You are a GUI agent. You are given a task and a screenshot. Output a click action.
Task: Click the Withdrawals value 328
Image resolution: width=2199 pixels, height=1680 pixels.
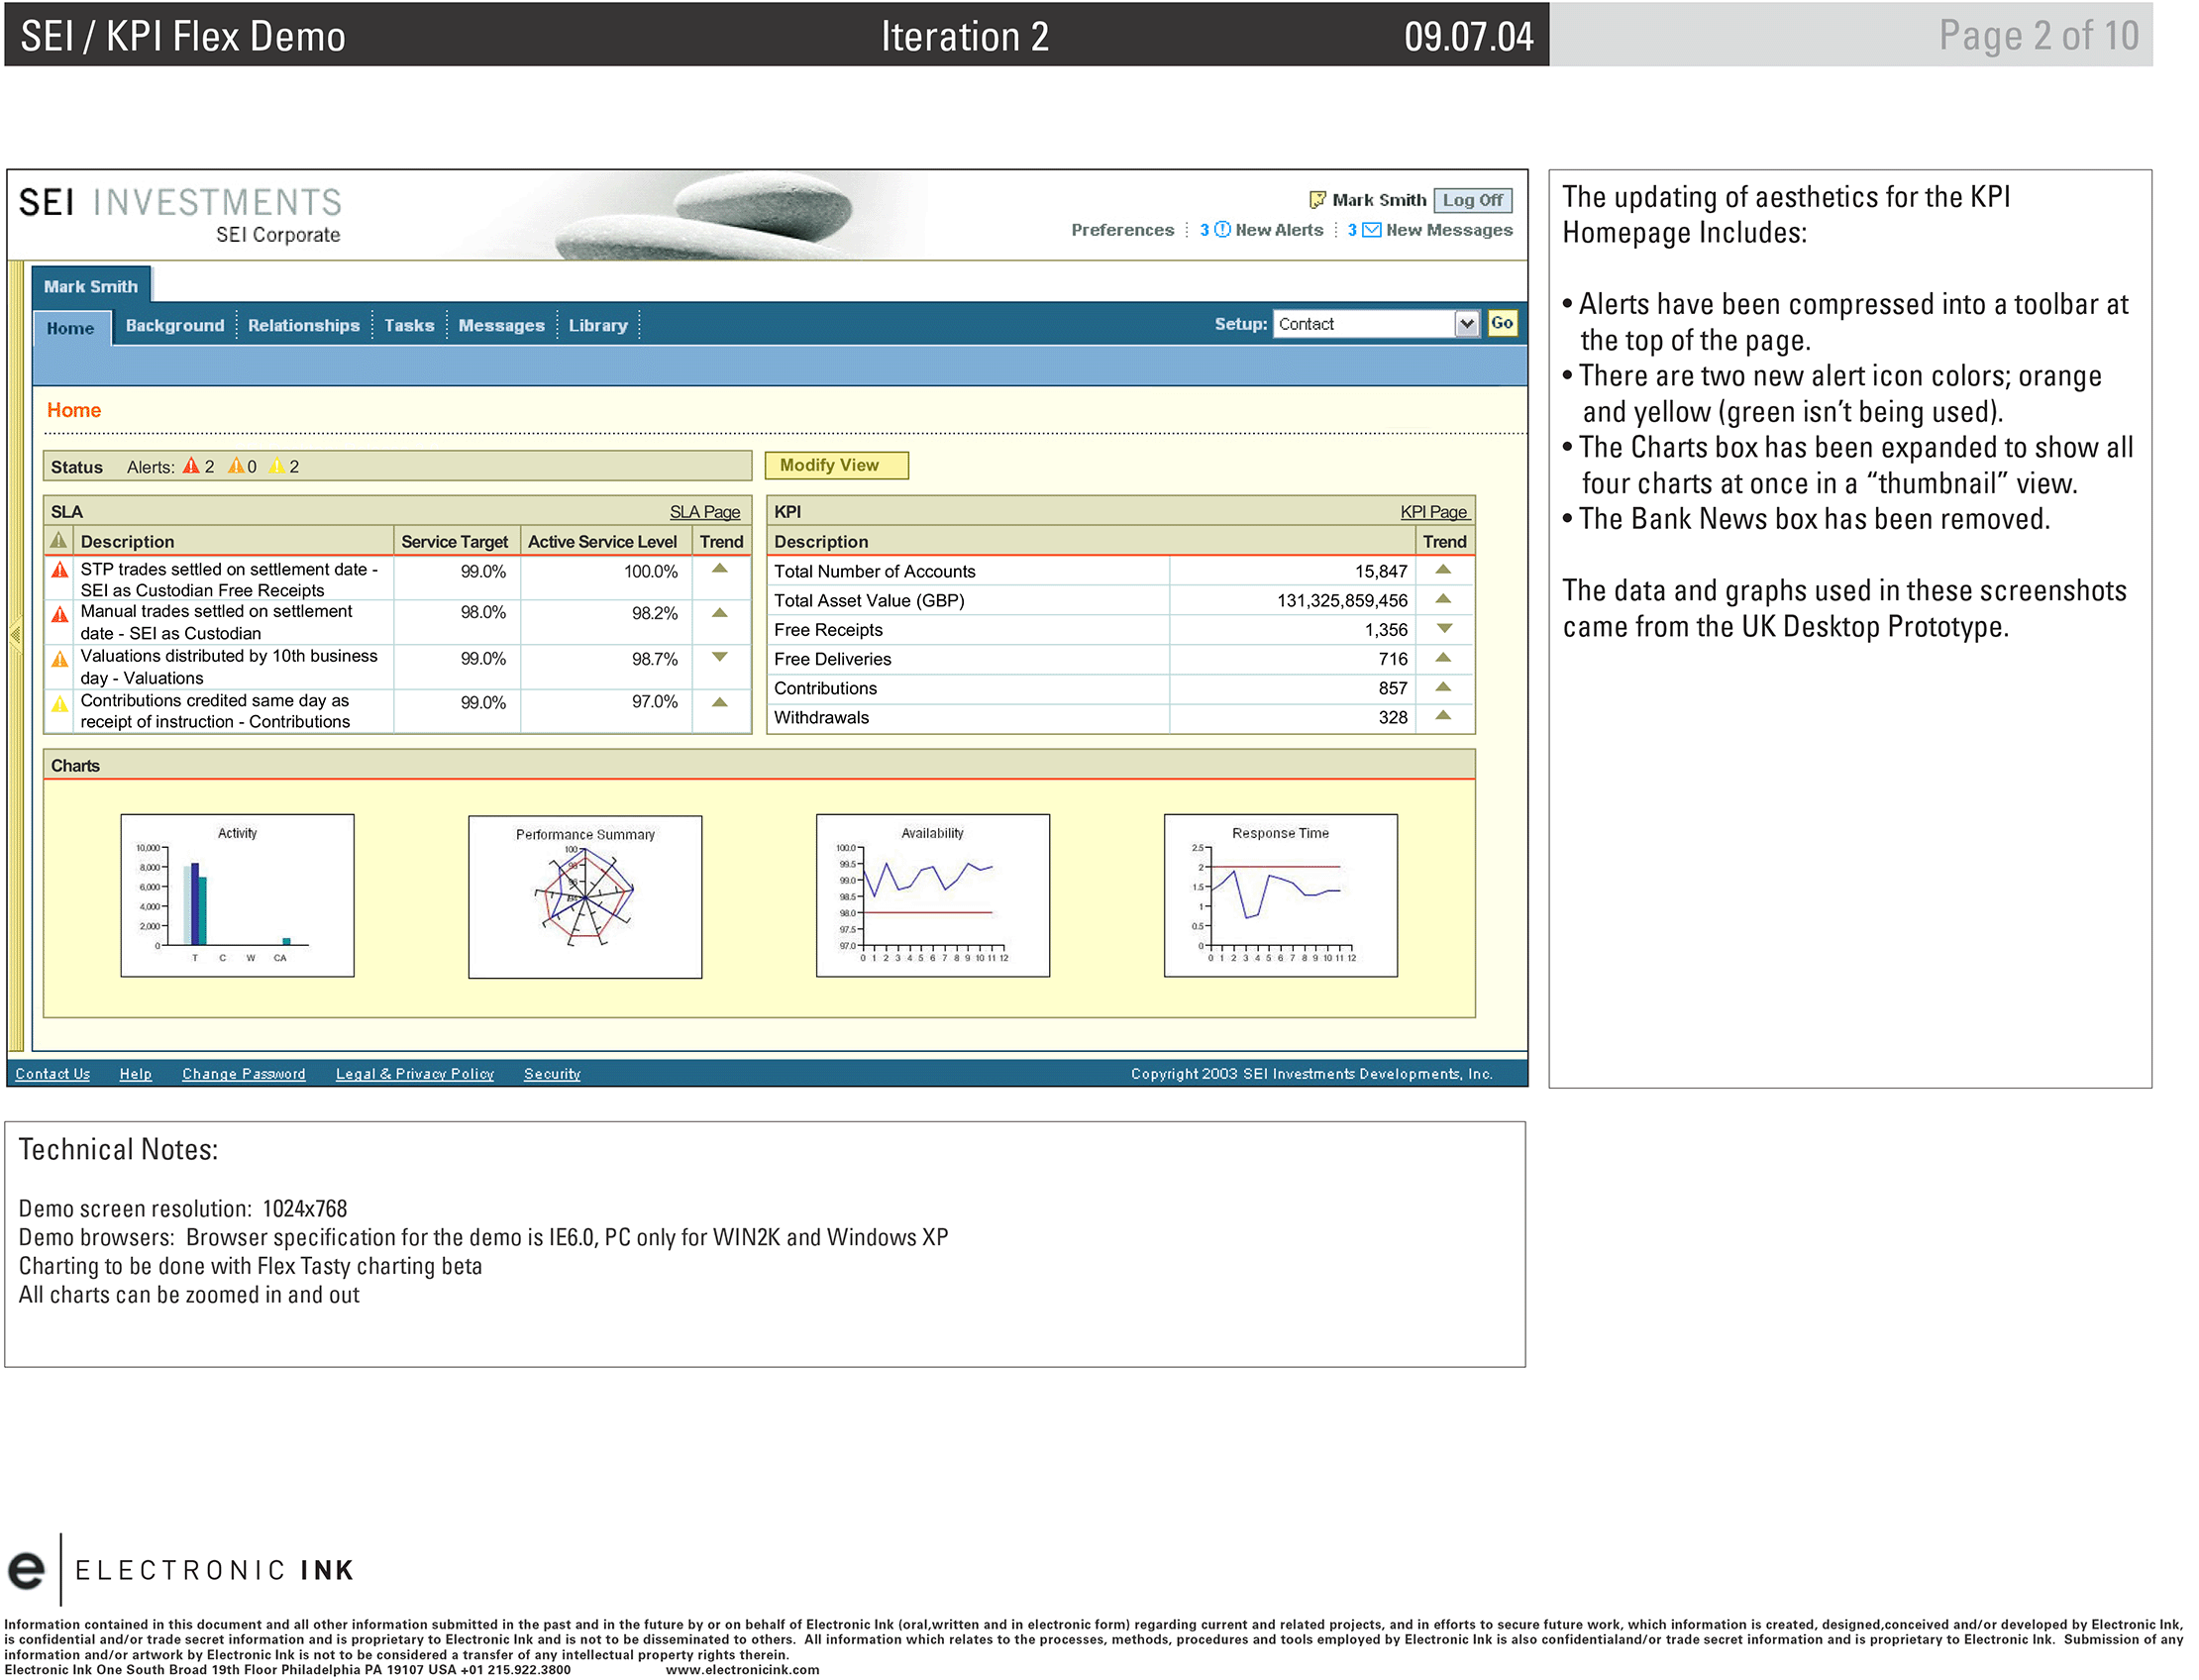(x=1392, y=717)
